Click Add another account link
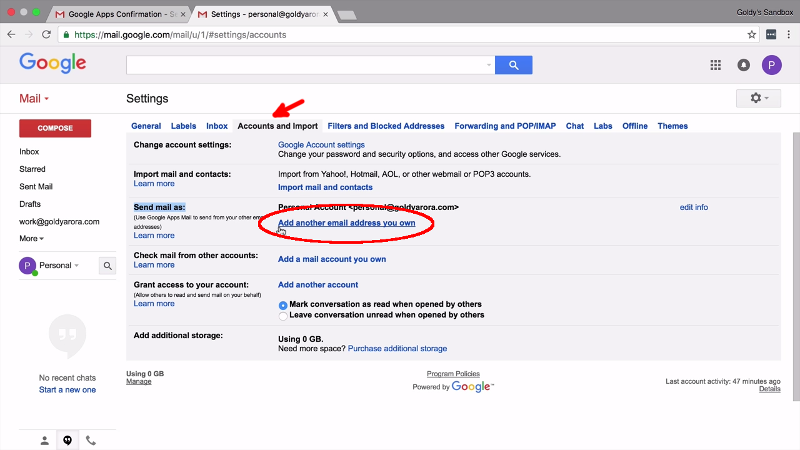Viewport: 800px width, 450px height. pyautogui.click(x=318, y=285)
